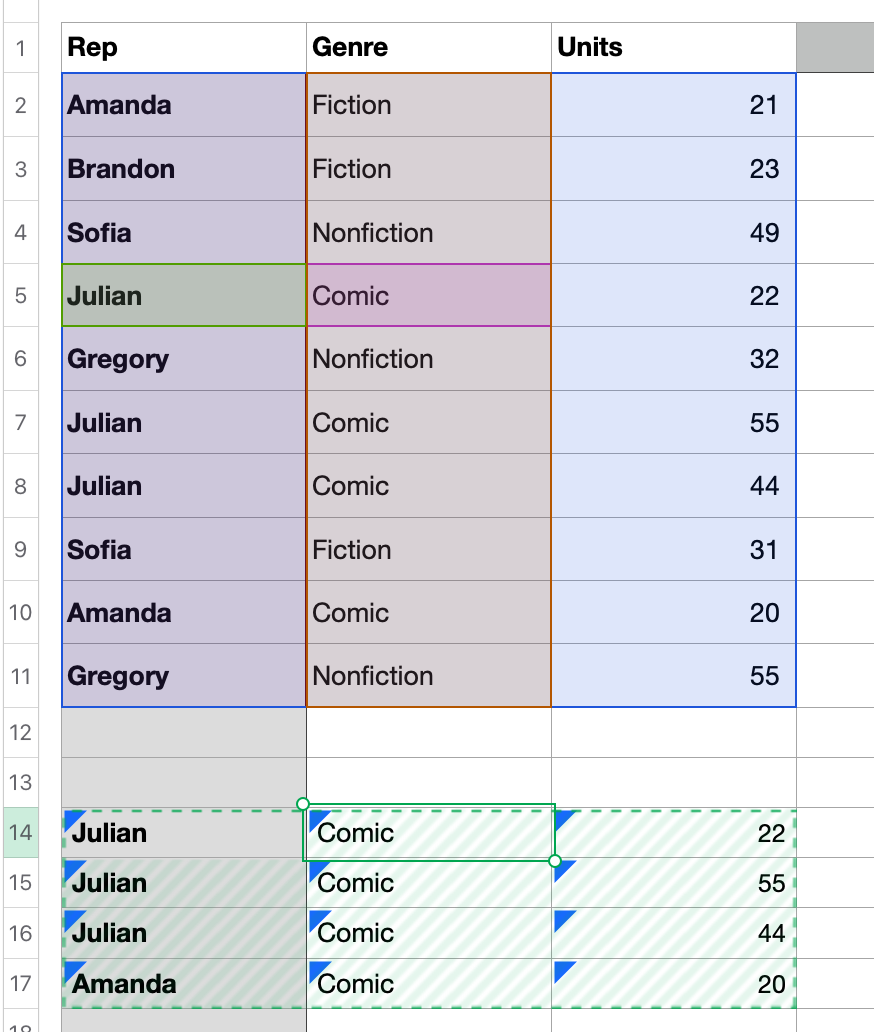Select the Rep header cell
The height and width of the screenshot is (1032, 874).
(x=184, y=47)
